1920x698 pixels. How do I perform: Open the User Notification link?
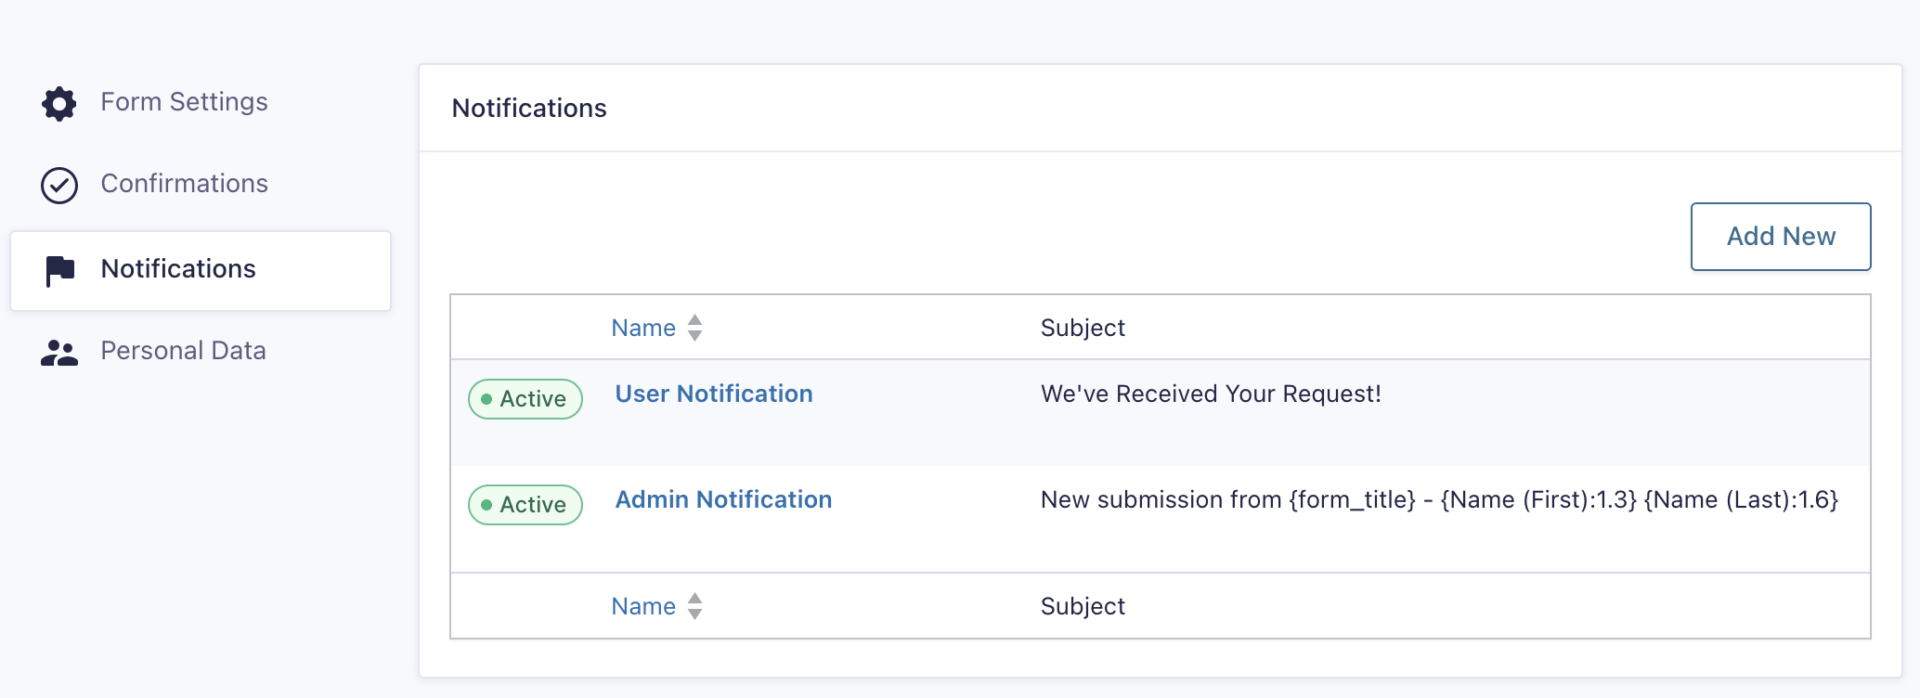(713, 394)
